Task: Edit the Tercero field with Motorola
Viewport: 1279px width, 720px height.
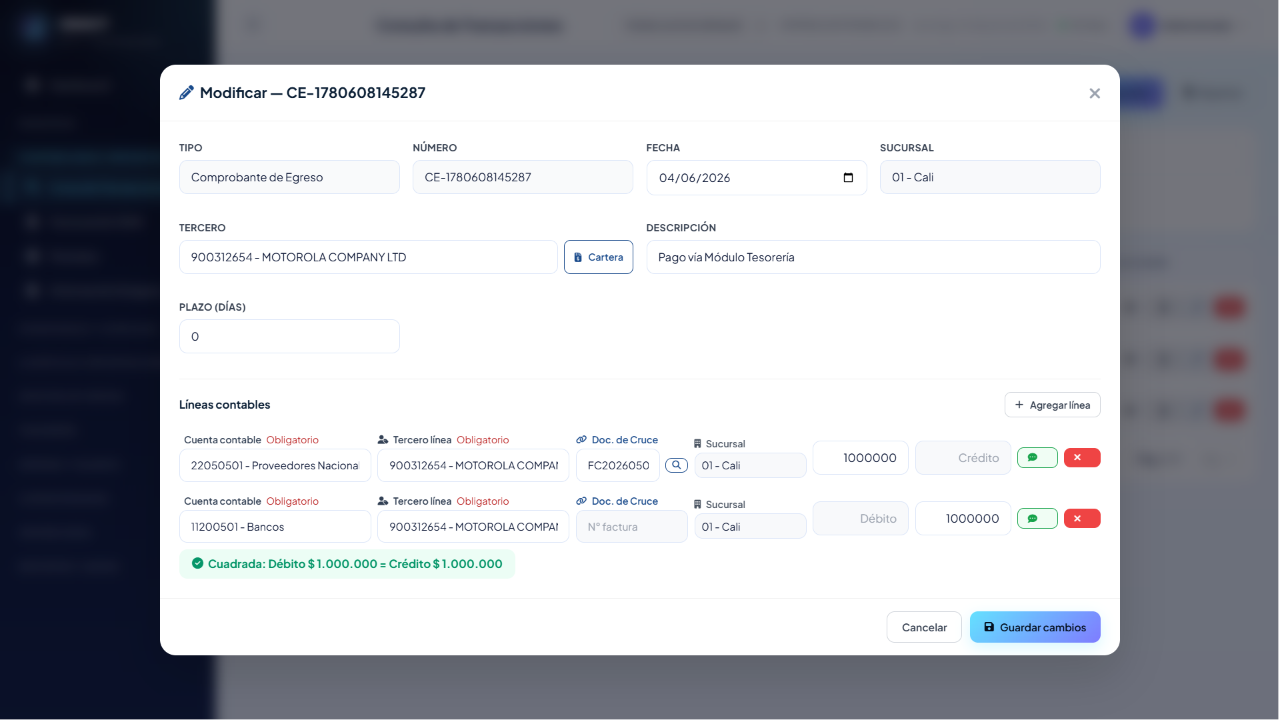Action: (x=368, y=257)
